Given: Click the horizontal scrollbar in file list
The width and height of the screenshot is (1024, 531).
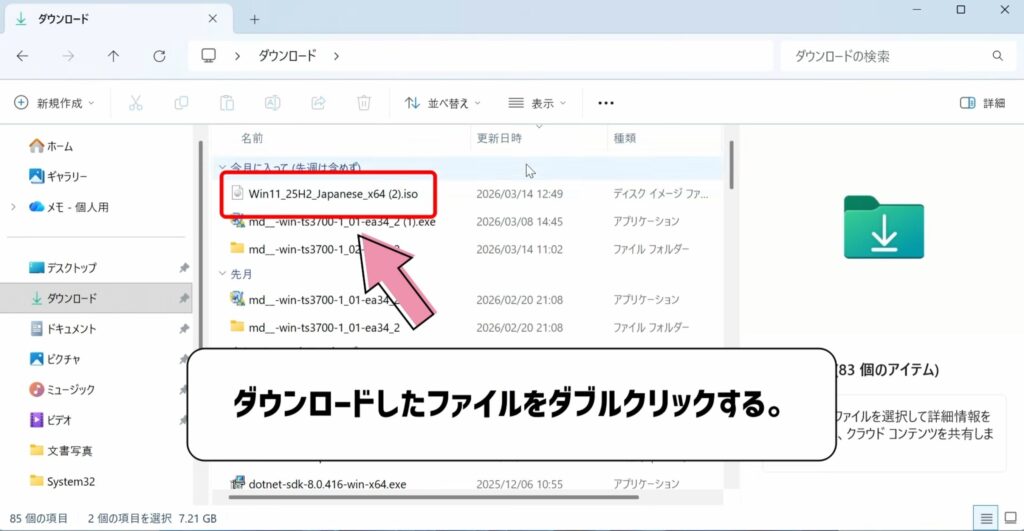Looking at the screenshot, I should coord(434,497).
